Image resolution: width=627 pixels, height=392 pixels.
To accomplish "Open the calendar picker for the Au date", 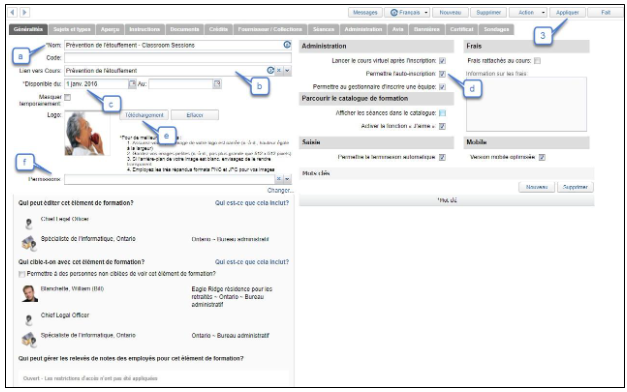I will point(217,84).
